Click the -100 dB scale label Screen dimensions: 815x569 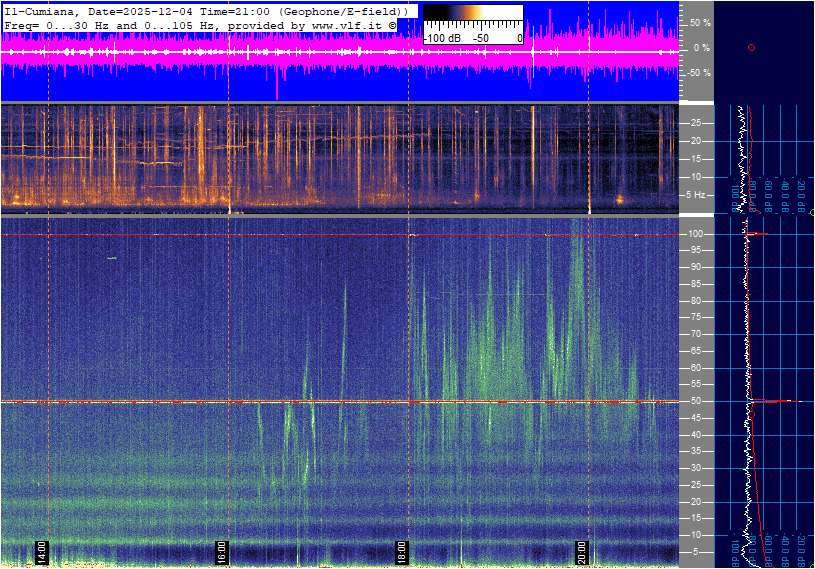(x=441, y=38)
